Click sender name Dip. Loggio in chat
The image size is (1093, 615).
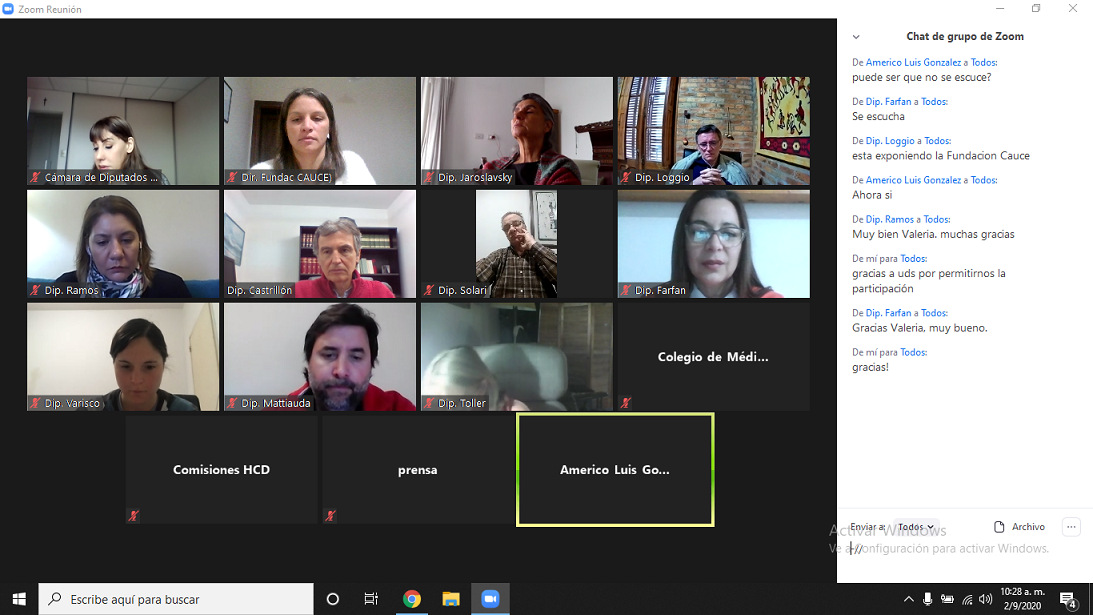click(890, 141)
